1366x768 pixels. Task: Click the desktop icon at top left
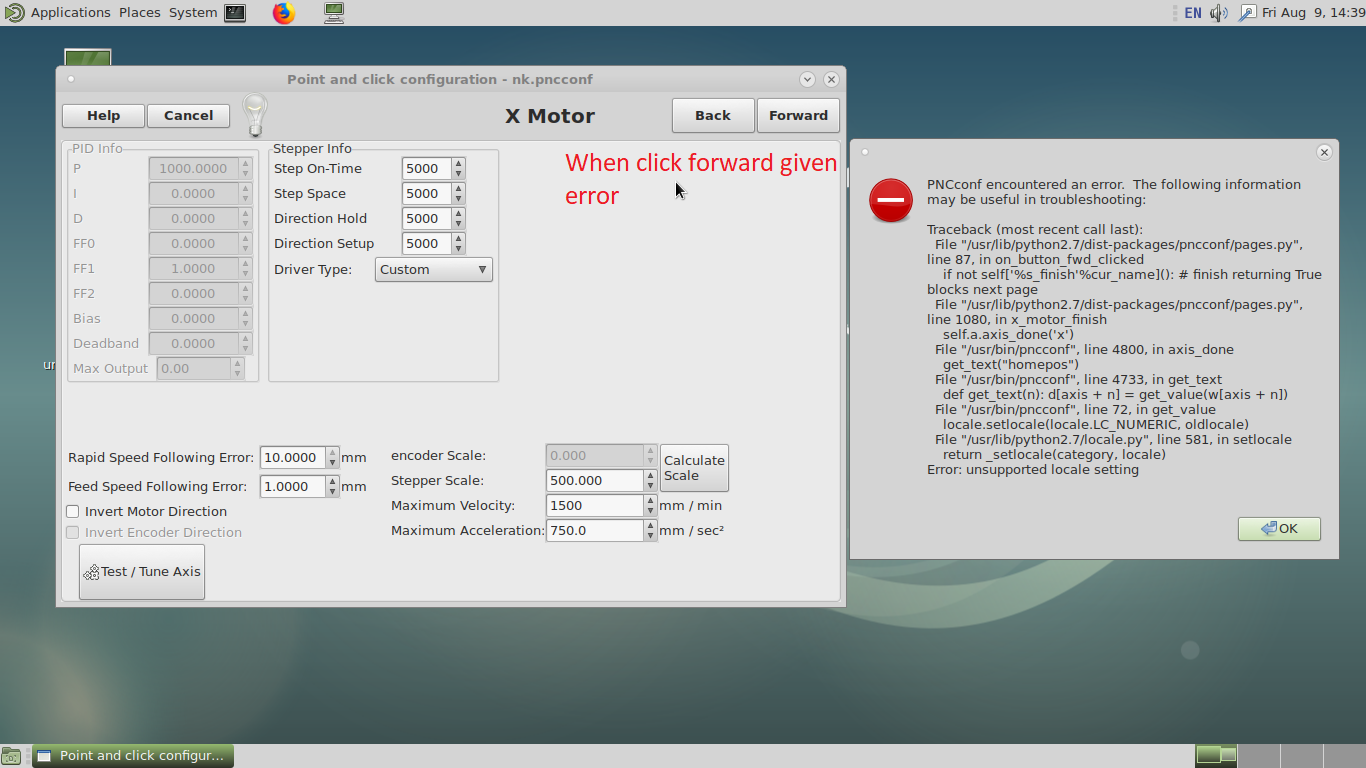[87, 58]
